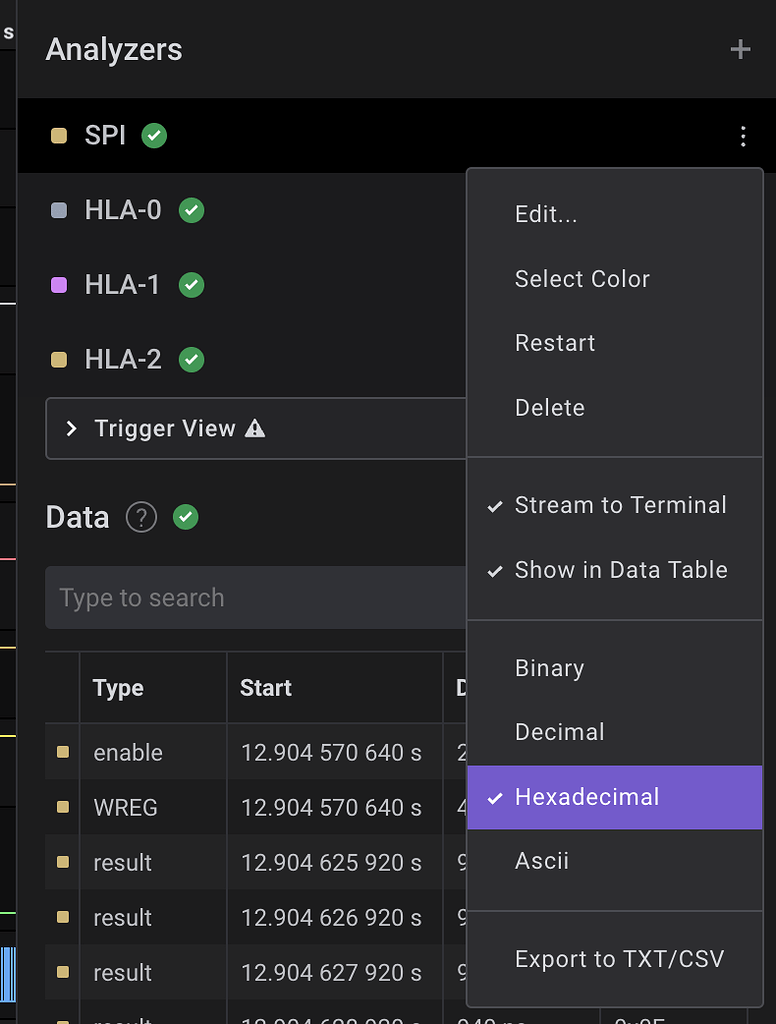Viewport: 776px width, 1024px height.
Task: Choose Edit... from the analyzer menu
Action: 546,214
